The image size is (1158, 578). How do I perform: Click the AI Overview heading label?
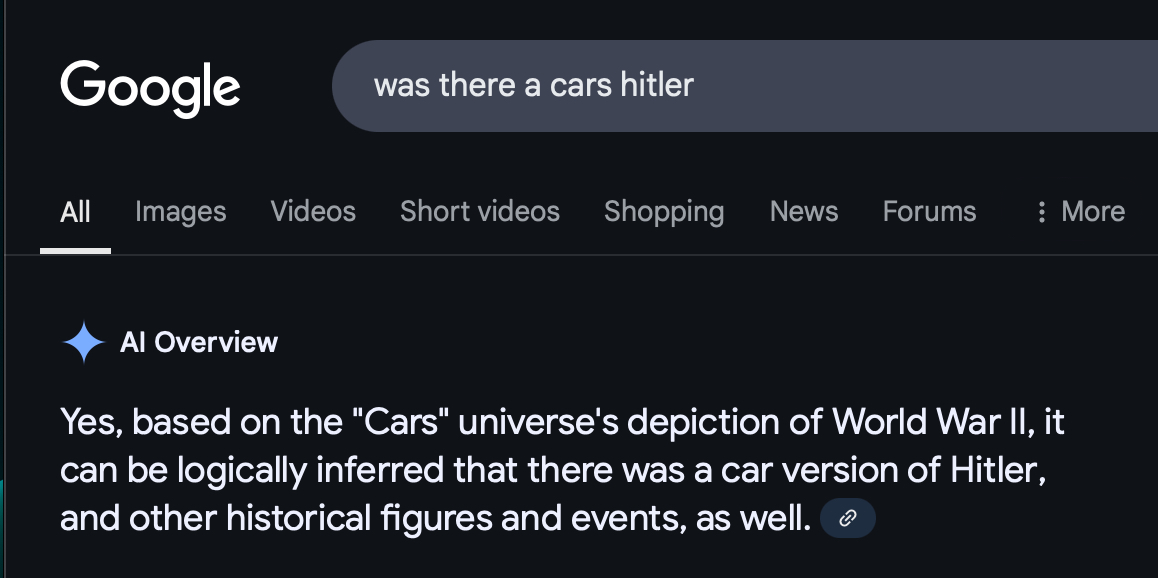tap(199, 343)
